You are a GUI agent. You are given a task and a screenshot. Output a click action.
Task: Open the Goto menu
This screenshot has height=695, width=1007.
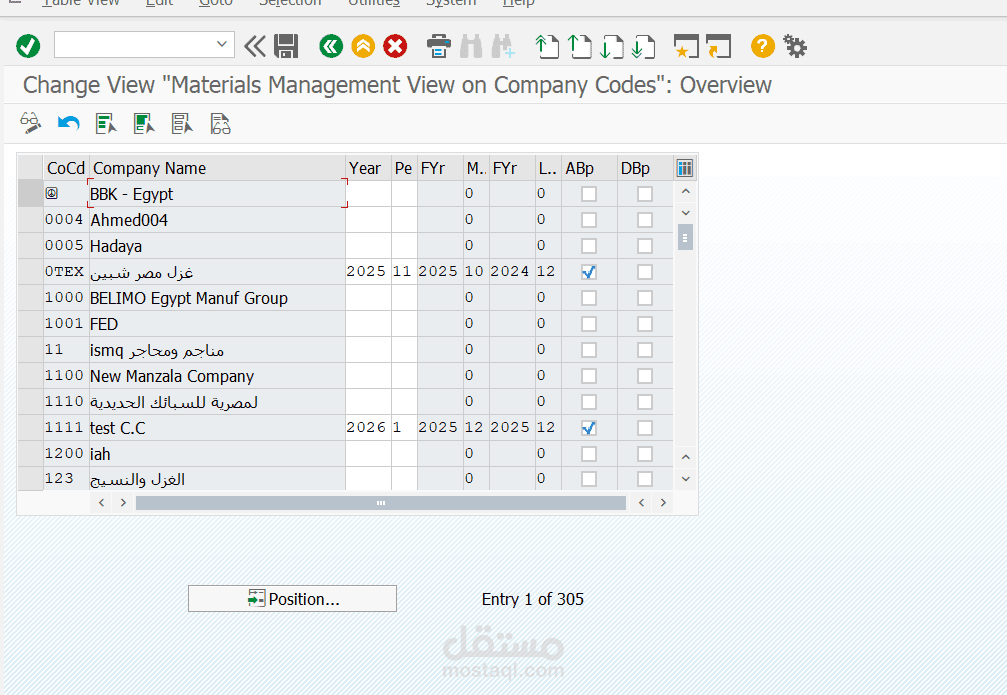coord(216,4)
